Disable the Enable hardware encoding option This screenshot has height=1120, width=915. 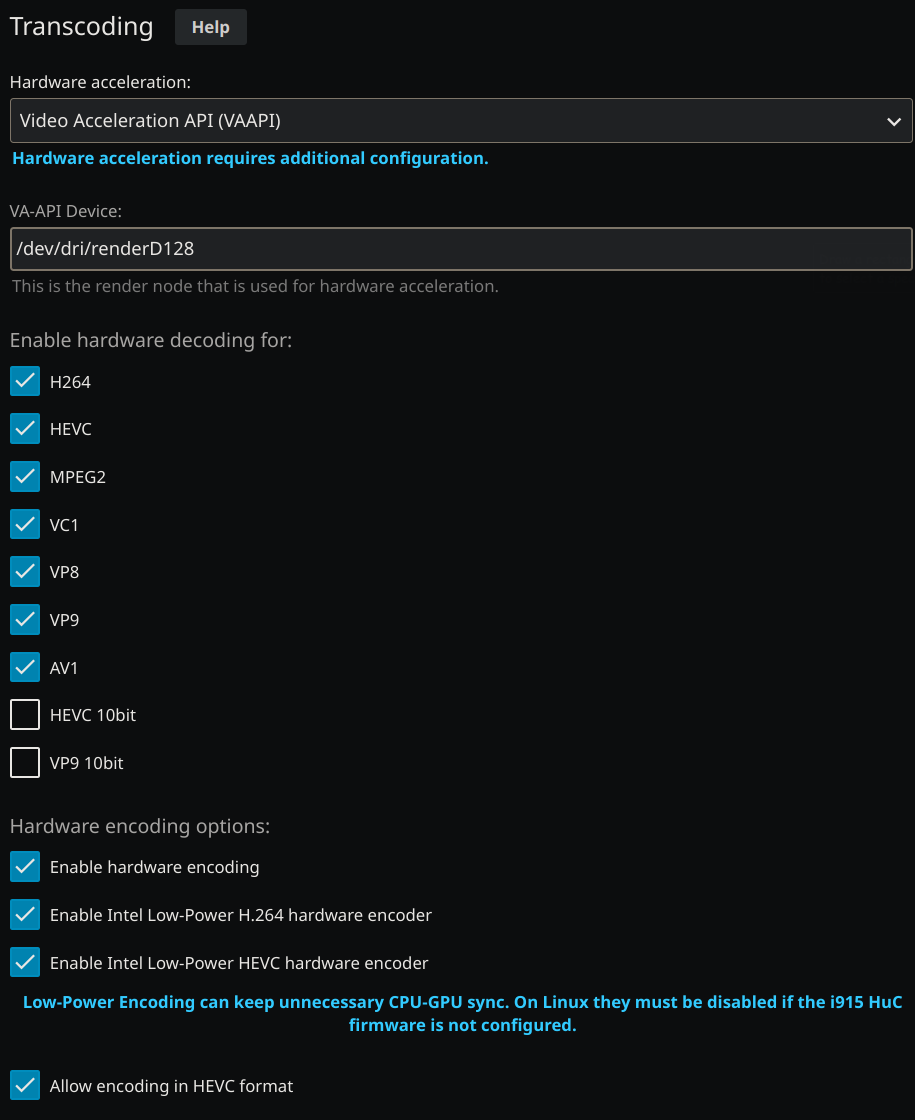tap(25, 867)
